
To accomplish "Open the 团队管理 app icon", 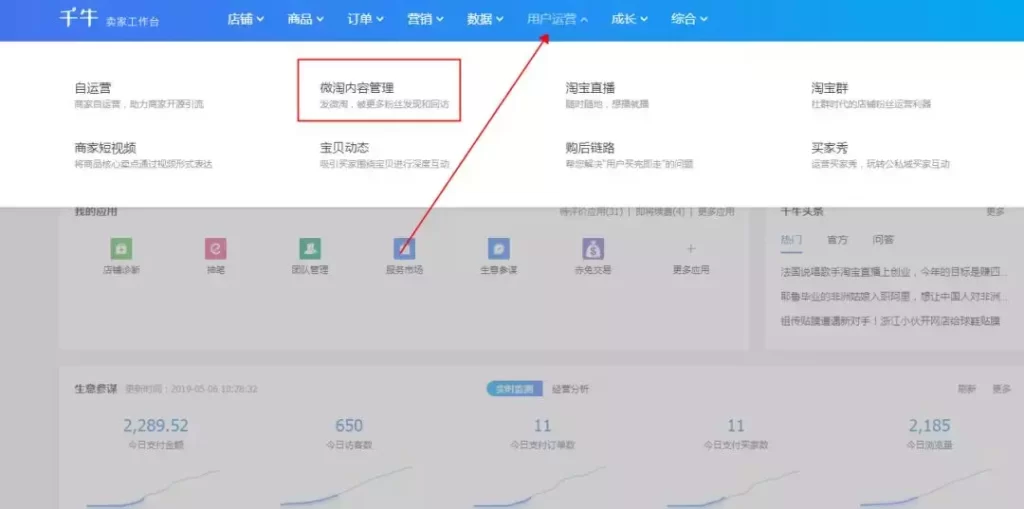I will 310,248.
